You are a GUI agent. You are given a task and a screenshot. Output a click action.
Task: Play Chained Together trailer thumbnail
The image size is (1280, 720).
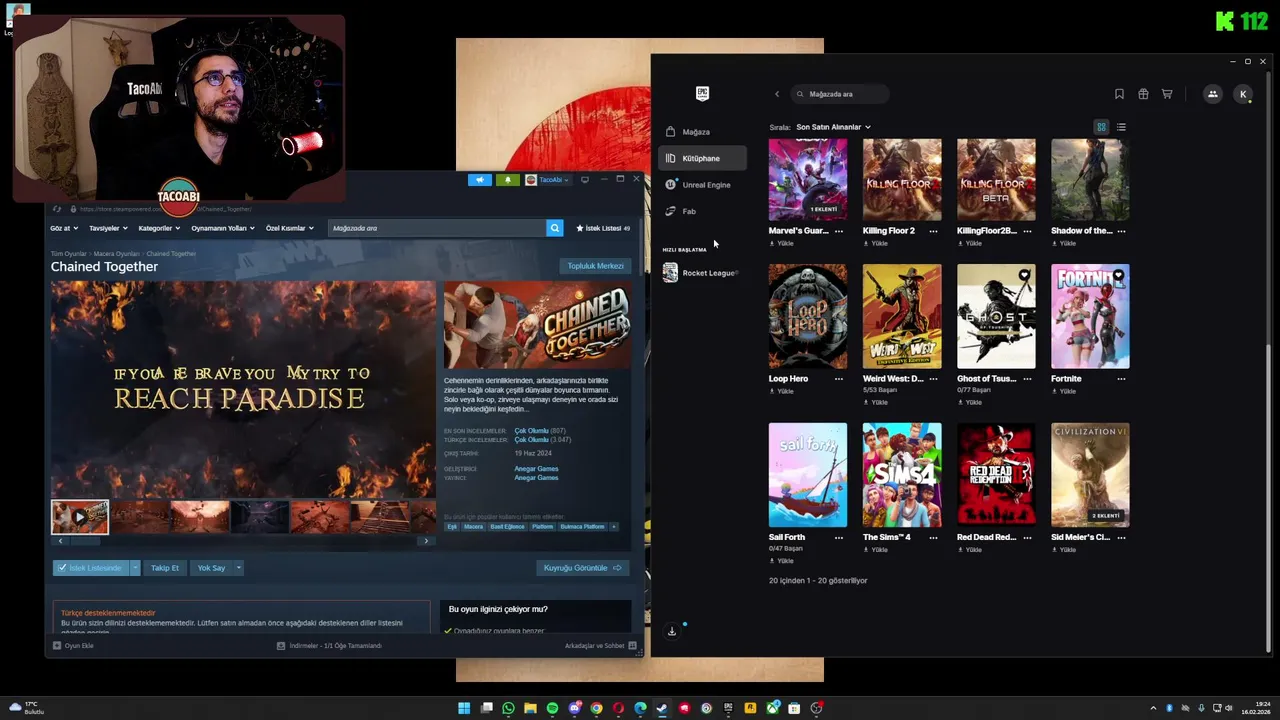coord(80,517)
